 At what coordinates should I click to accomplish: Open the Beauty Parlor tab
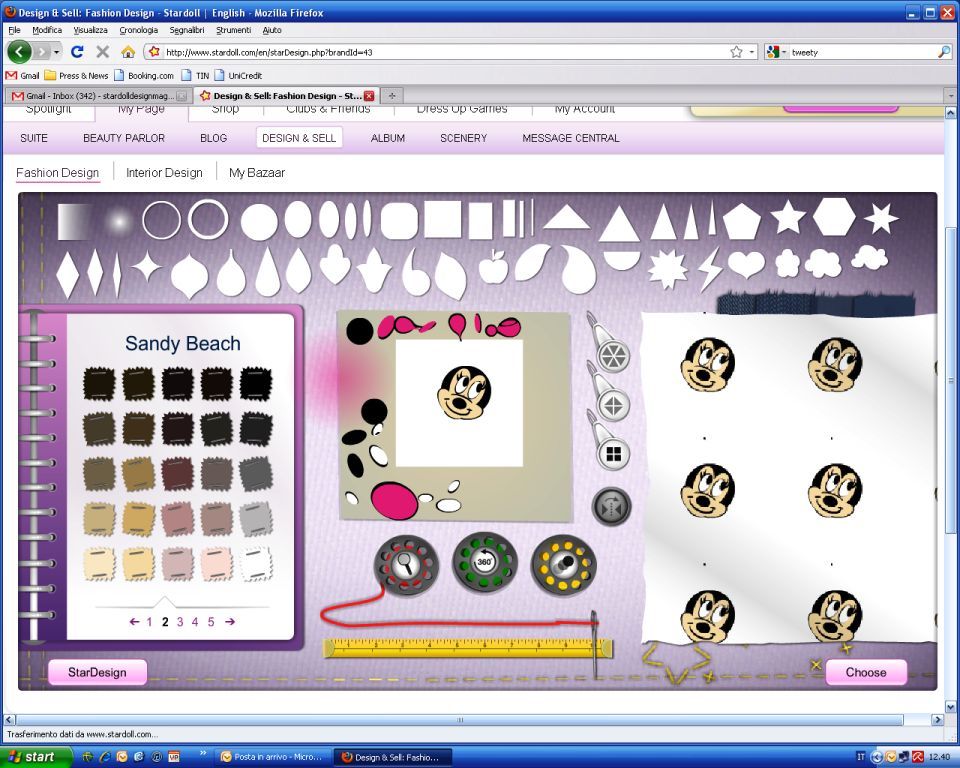(x=124, y=138)
